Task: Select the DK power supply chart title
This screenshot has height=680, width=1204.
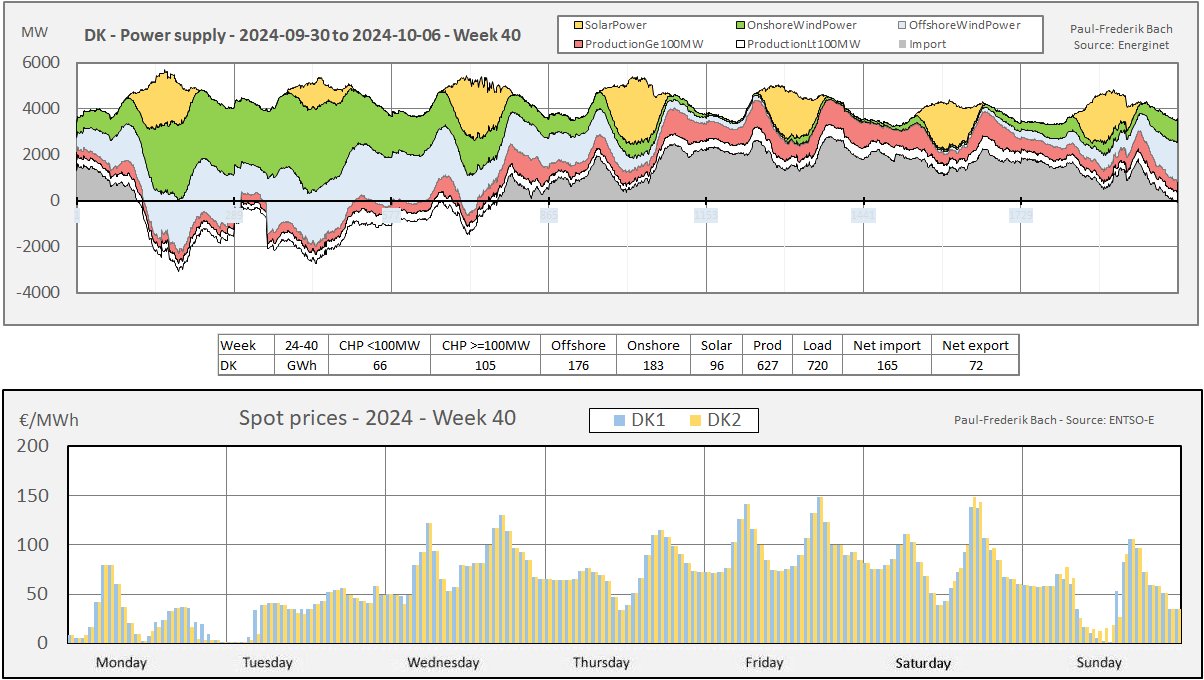Action: click(302, 36)
